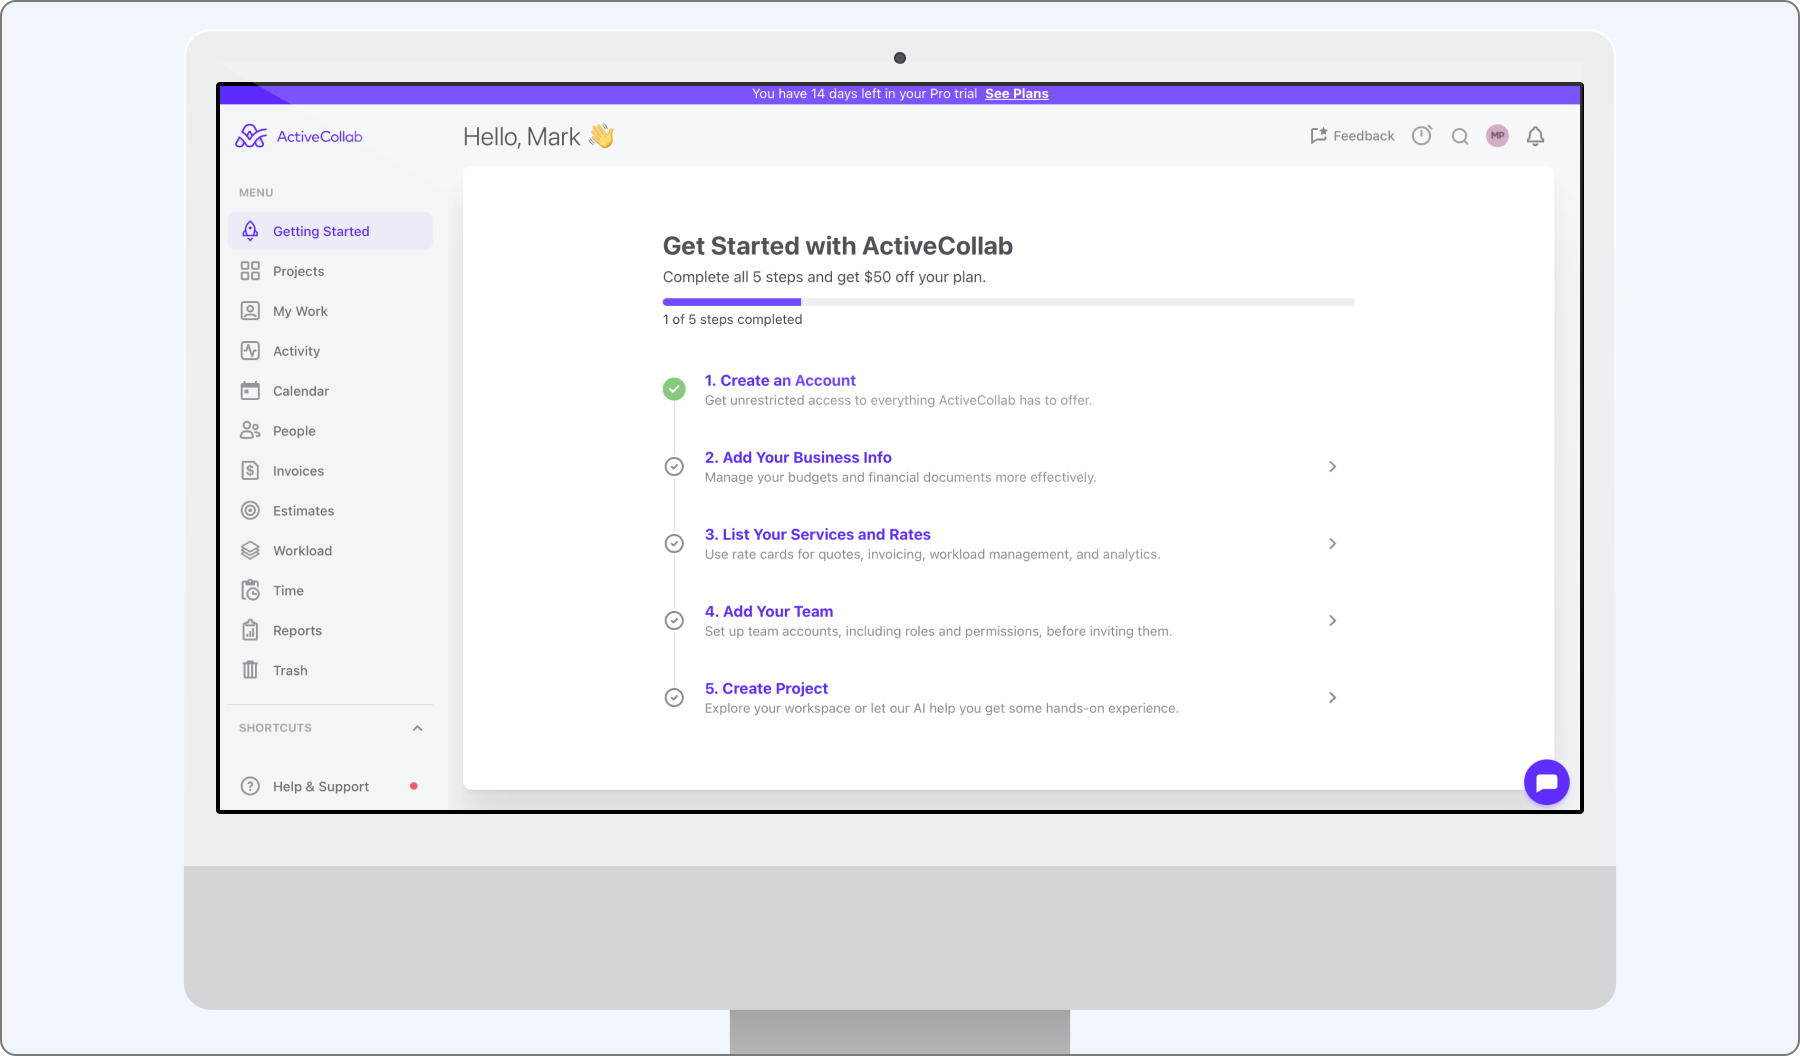Click the steps completed progress bar
This screenshot has width=1800, height=1056.
pyautogui.click(x=1008, y=302)
